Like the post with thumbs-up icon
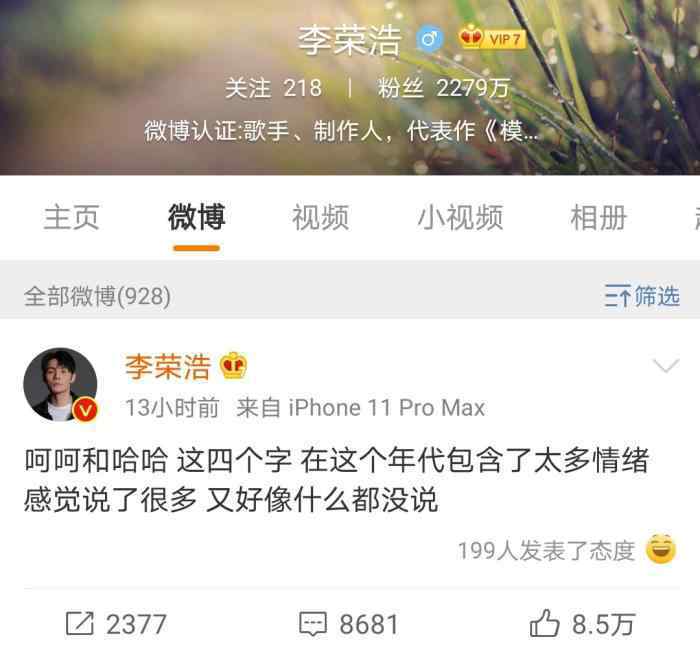 pos(544,623)
